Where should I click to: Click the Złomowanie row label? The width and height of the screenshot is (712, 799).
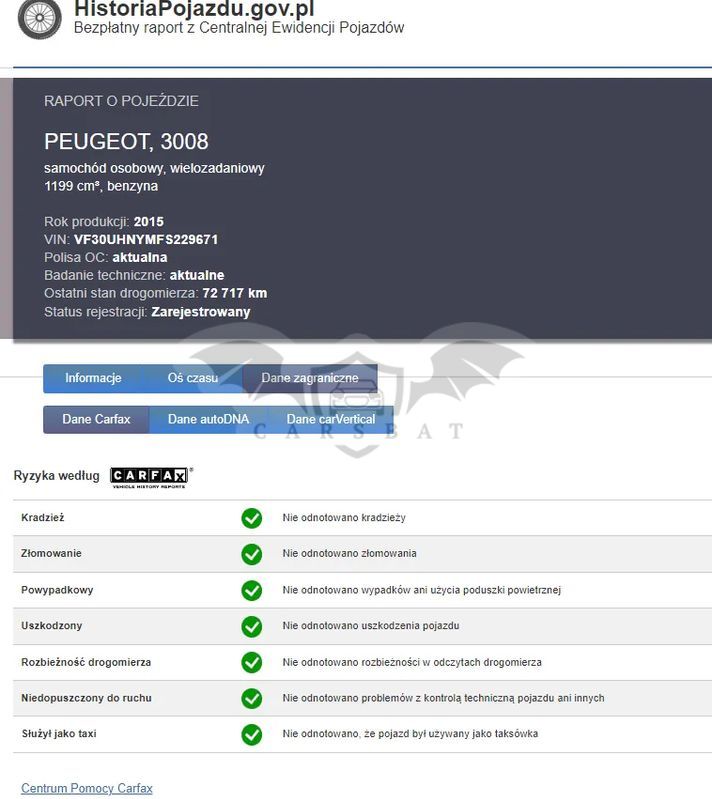51,553
